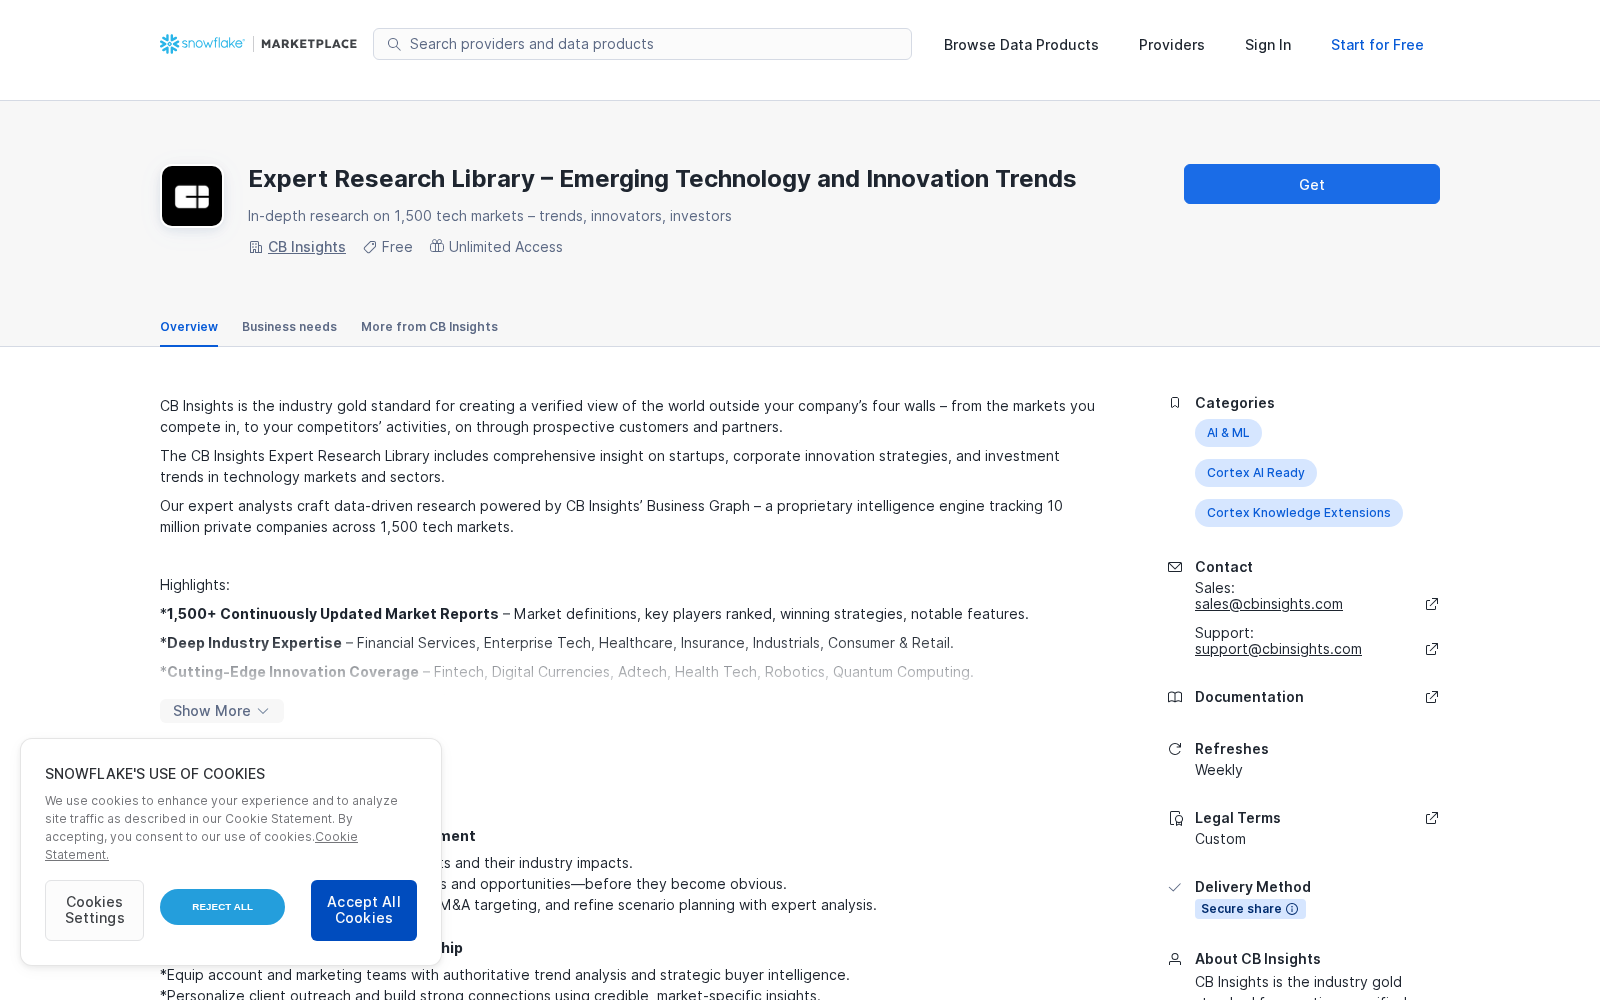This screenshot has height=1000, width=1600.
Task: Select the AI & ML category tag
Action: [1228, 433]
